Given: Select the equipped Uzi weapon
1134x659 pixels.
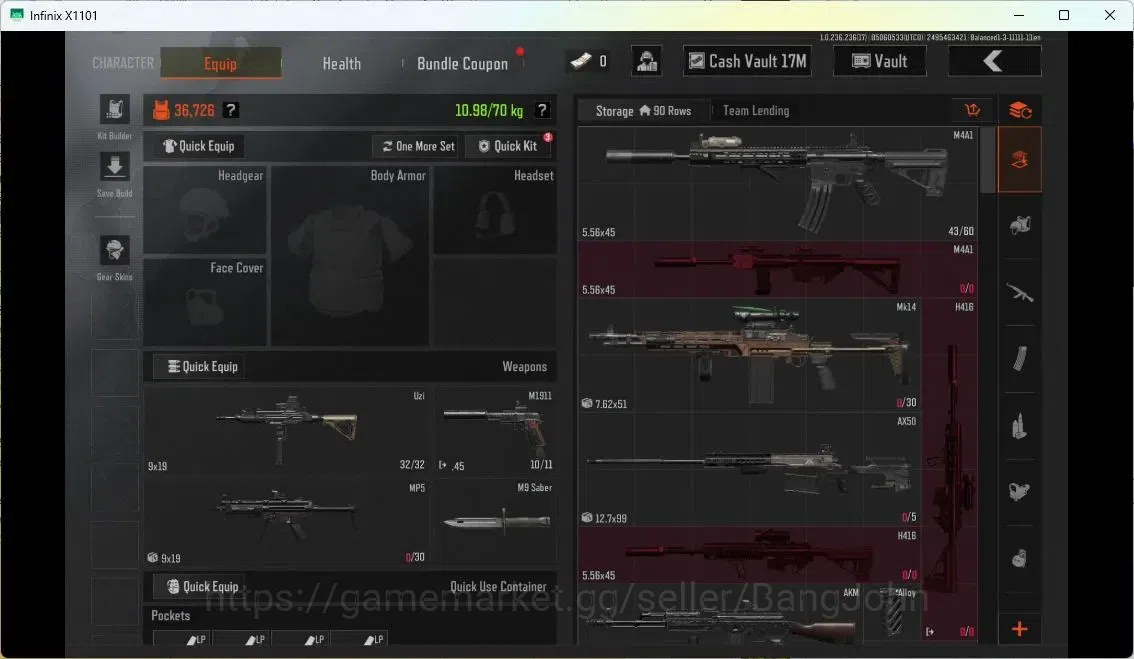Looking at the screenshot, I should click(288, 432).
